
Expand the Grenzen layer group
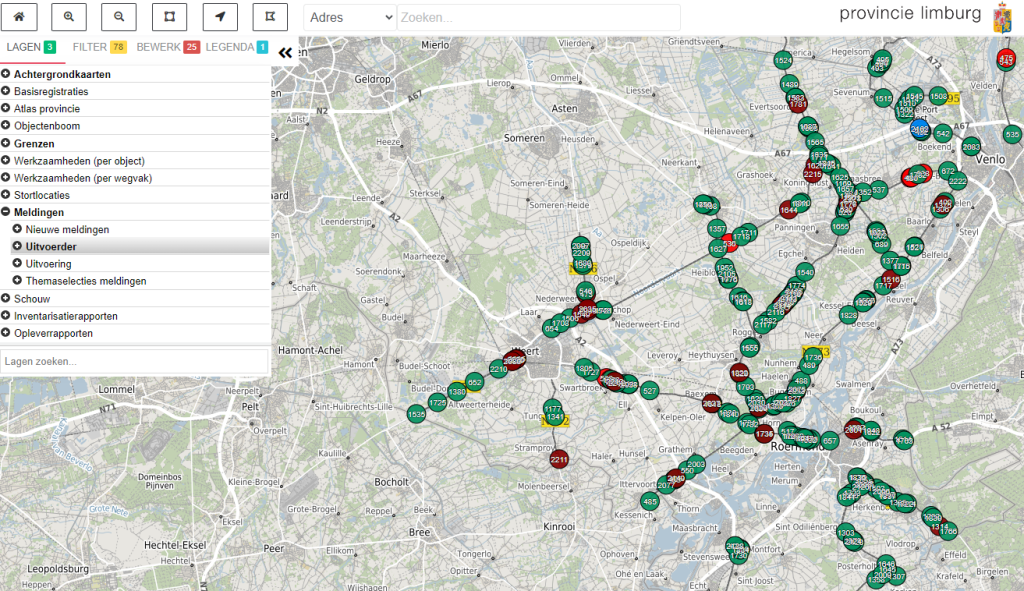tap(6, 143)
